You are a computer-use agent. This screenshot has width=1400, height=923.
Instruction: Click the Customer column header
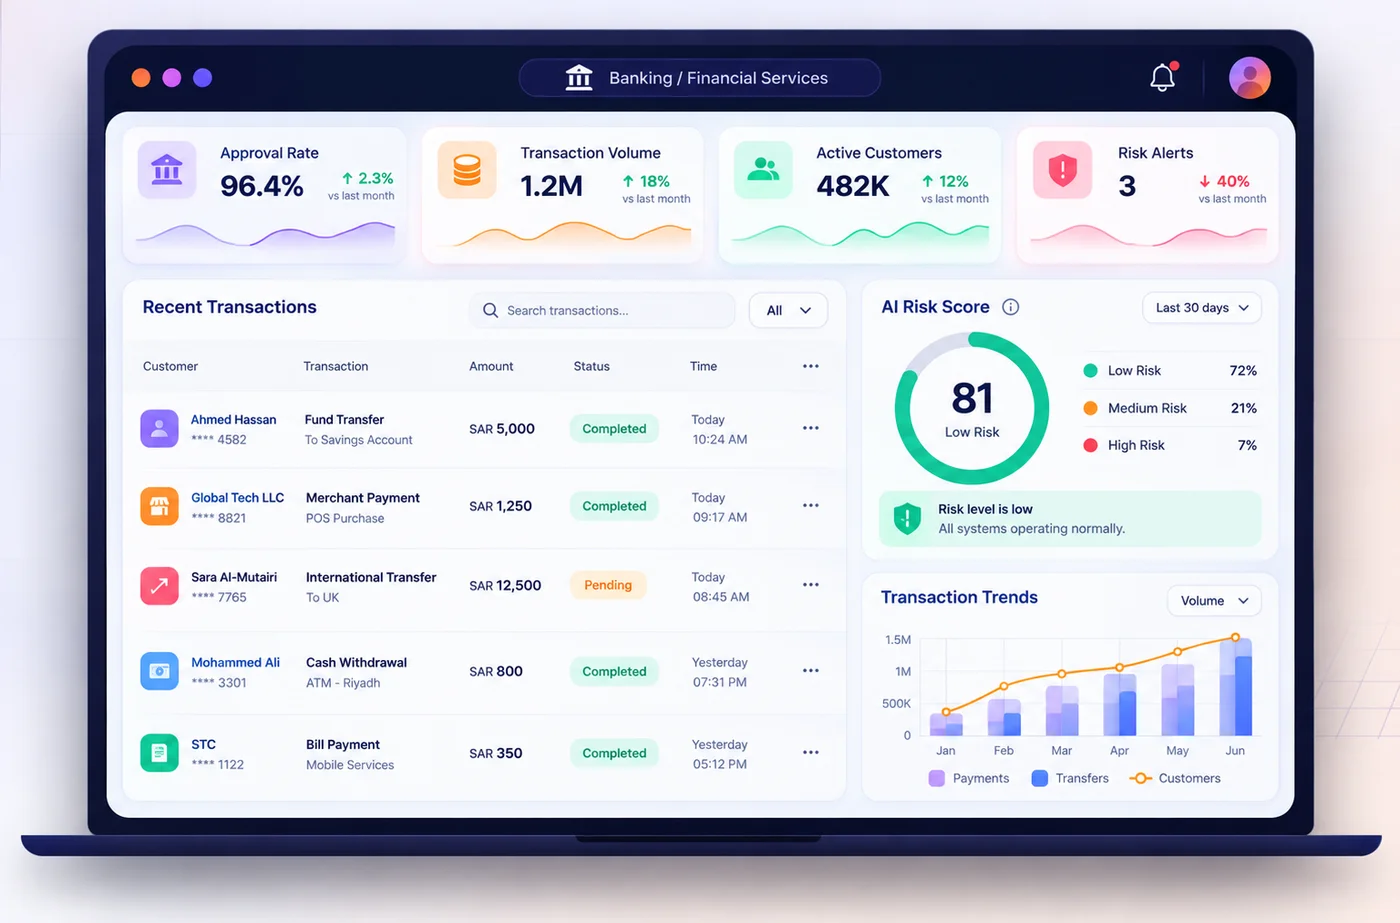pyautogui.click(x=170, y=366)
